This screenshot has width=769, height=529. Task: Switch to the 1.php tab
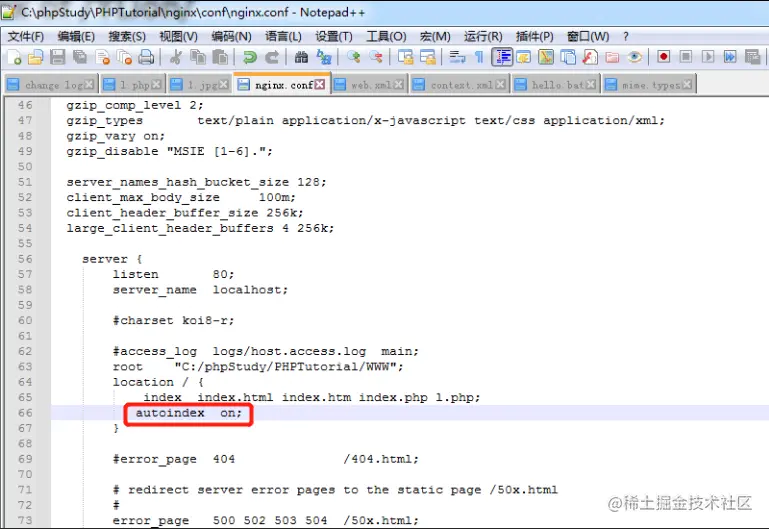(x=132, y=85)
